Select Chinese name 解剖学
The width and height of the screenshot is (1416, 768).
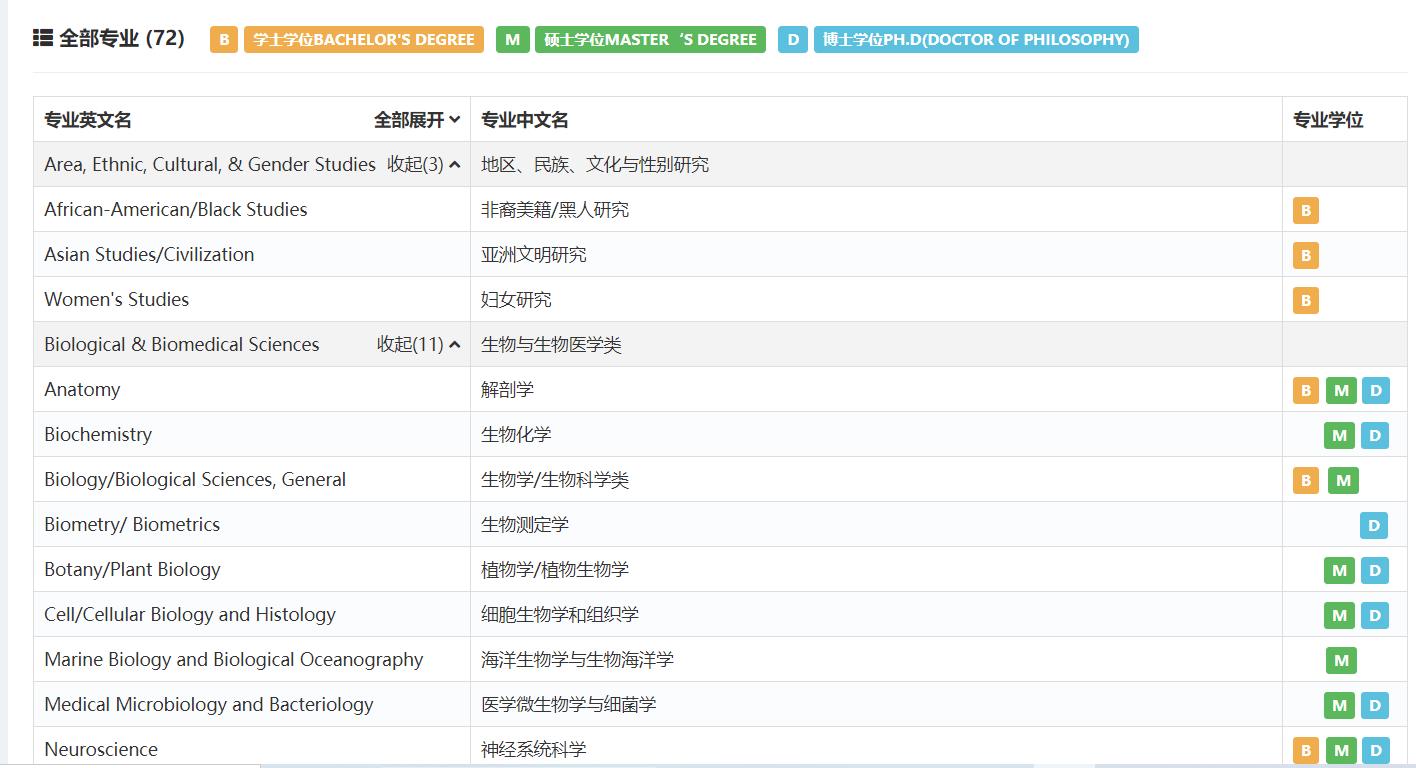click(x=507, y=390)
